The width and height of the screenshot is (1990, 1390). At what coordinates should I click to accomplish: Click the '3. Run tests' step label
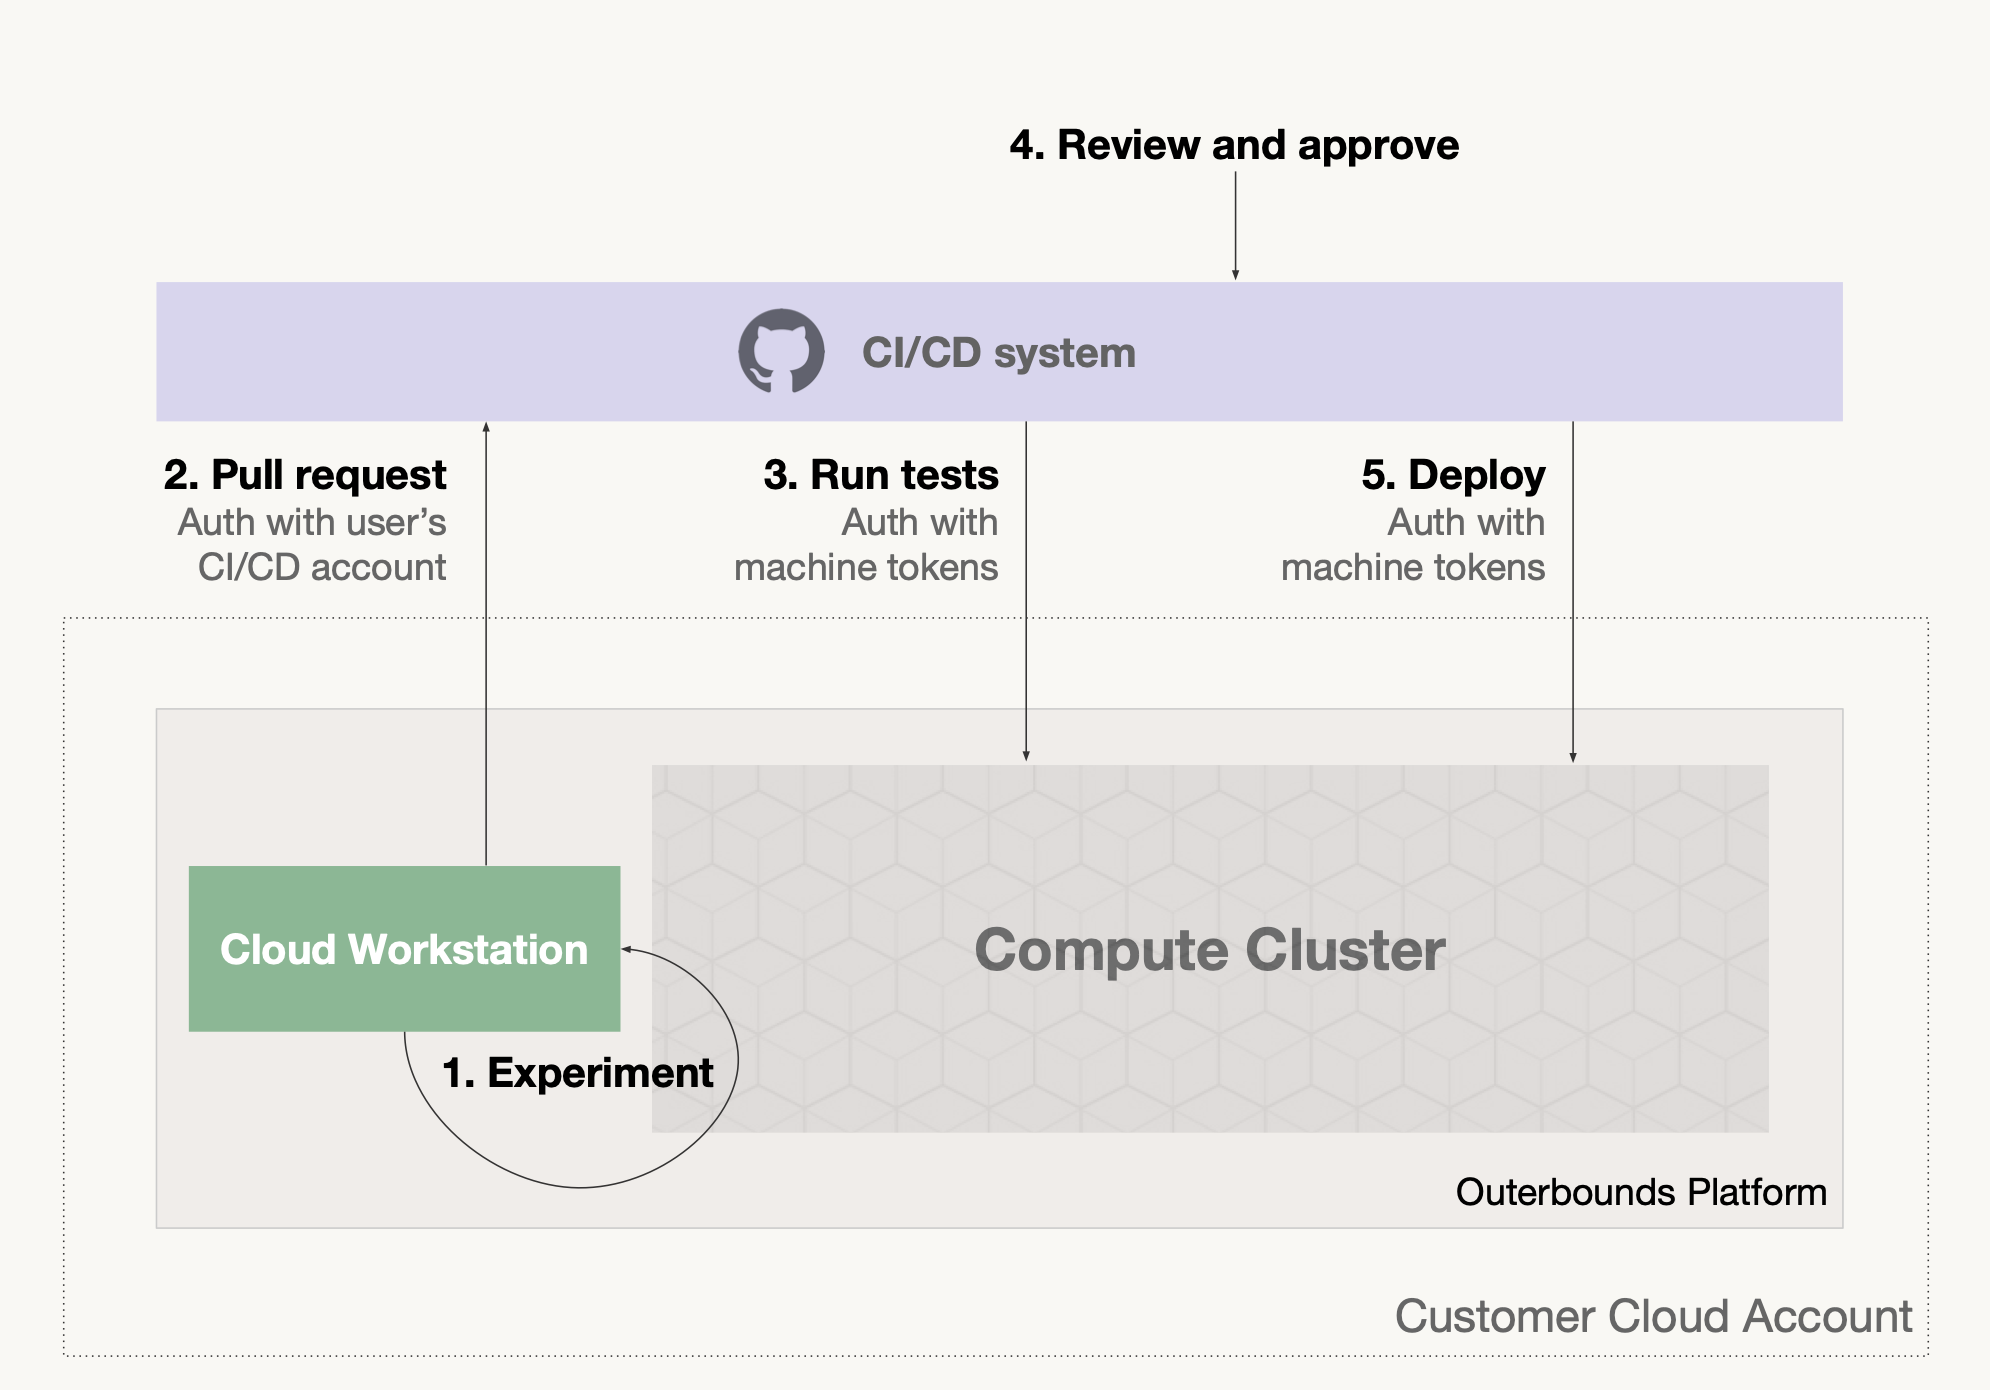tap(881, 475)
